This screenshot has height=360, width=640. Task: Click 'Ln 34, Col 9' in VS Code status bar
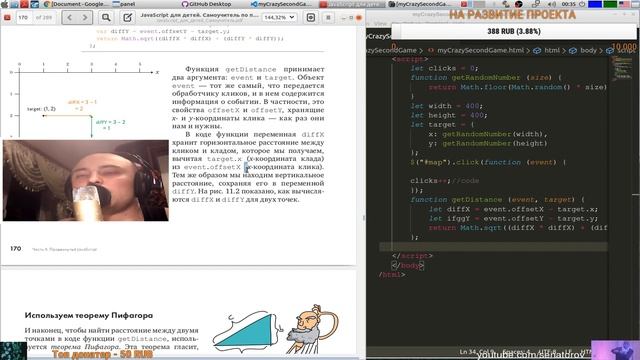click(477, 351)
